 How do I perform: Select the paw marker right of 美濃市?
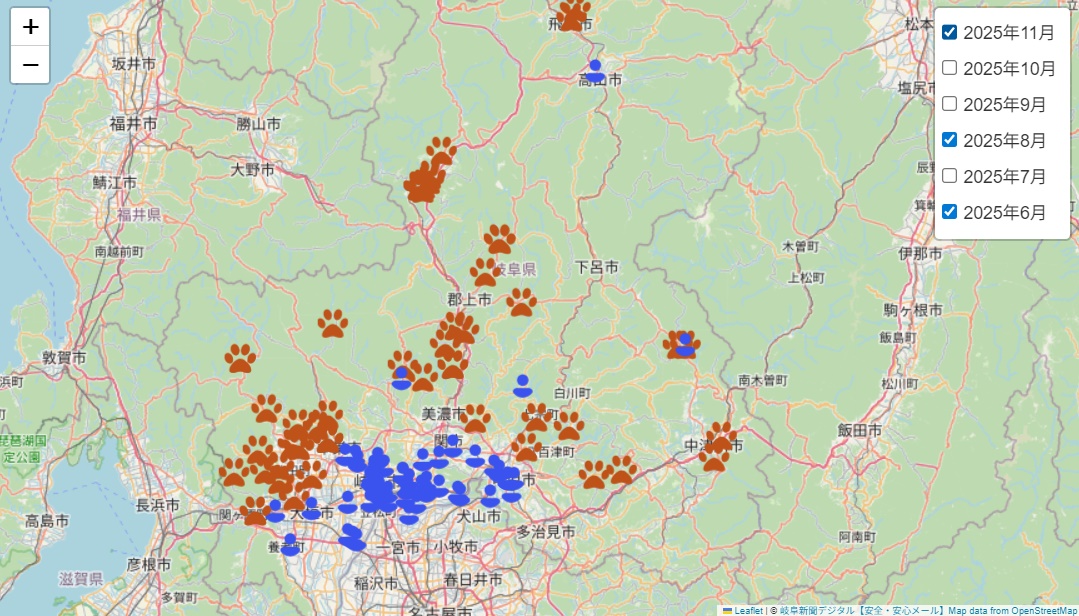point(477,417)
